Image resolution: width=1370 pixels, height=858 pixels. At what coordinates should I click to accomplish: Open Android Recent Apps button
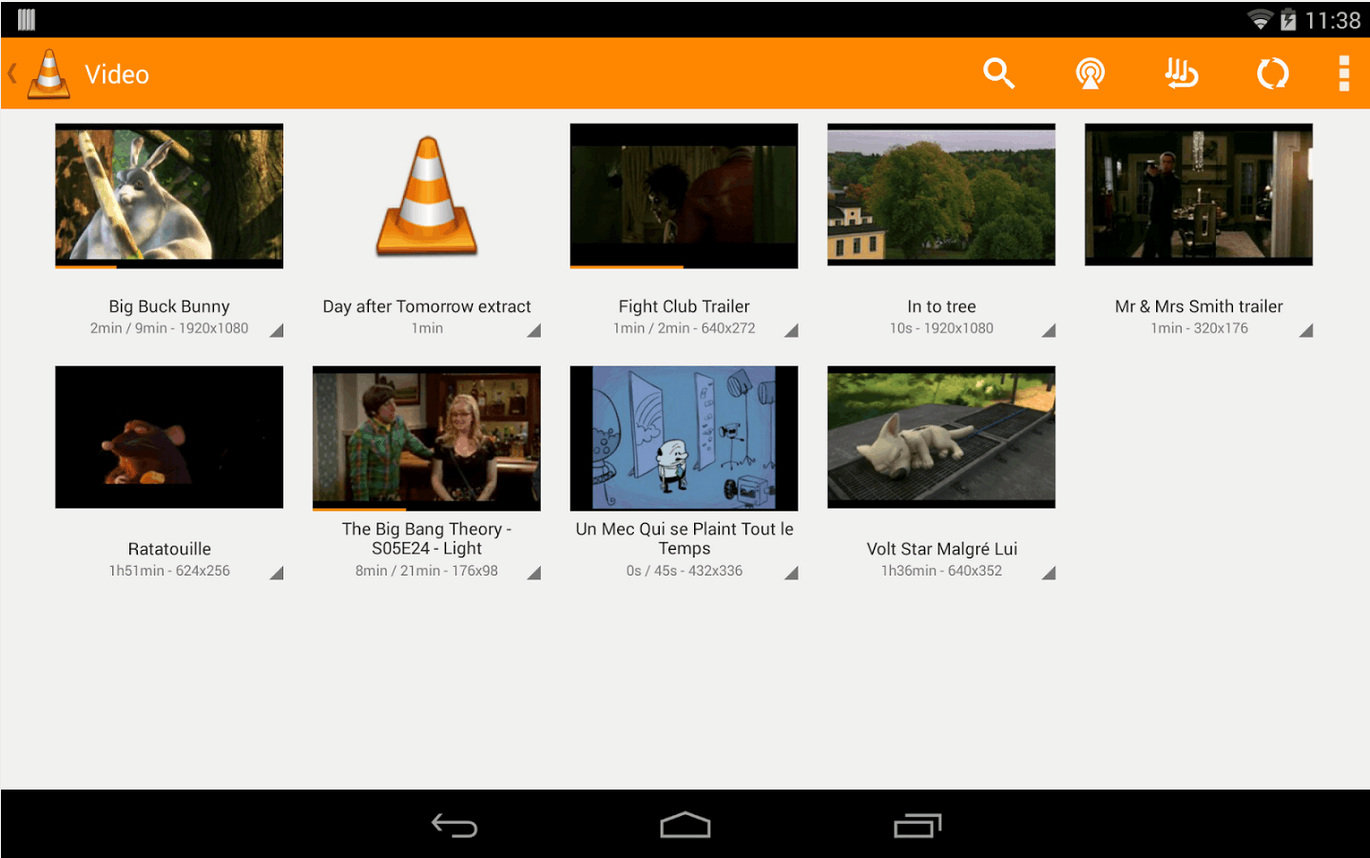917,825
